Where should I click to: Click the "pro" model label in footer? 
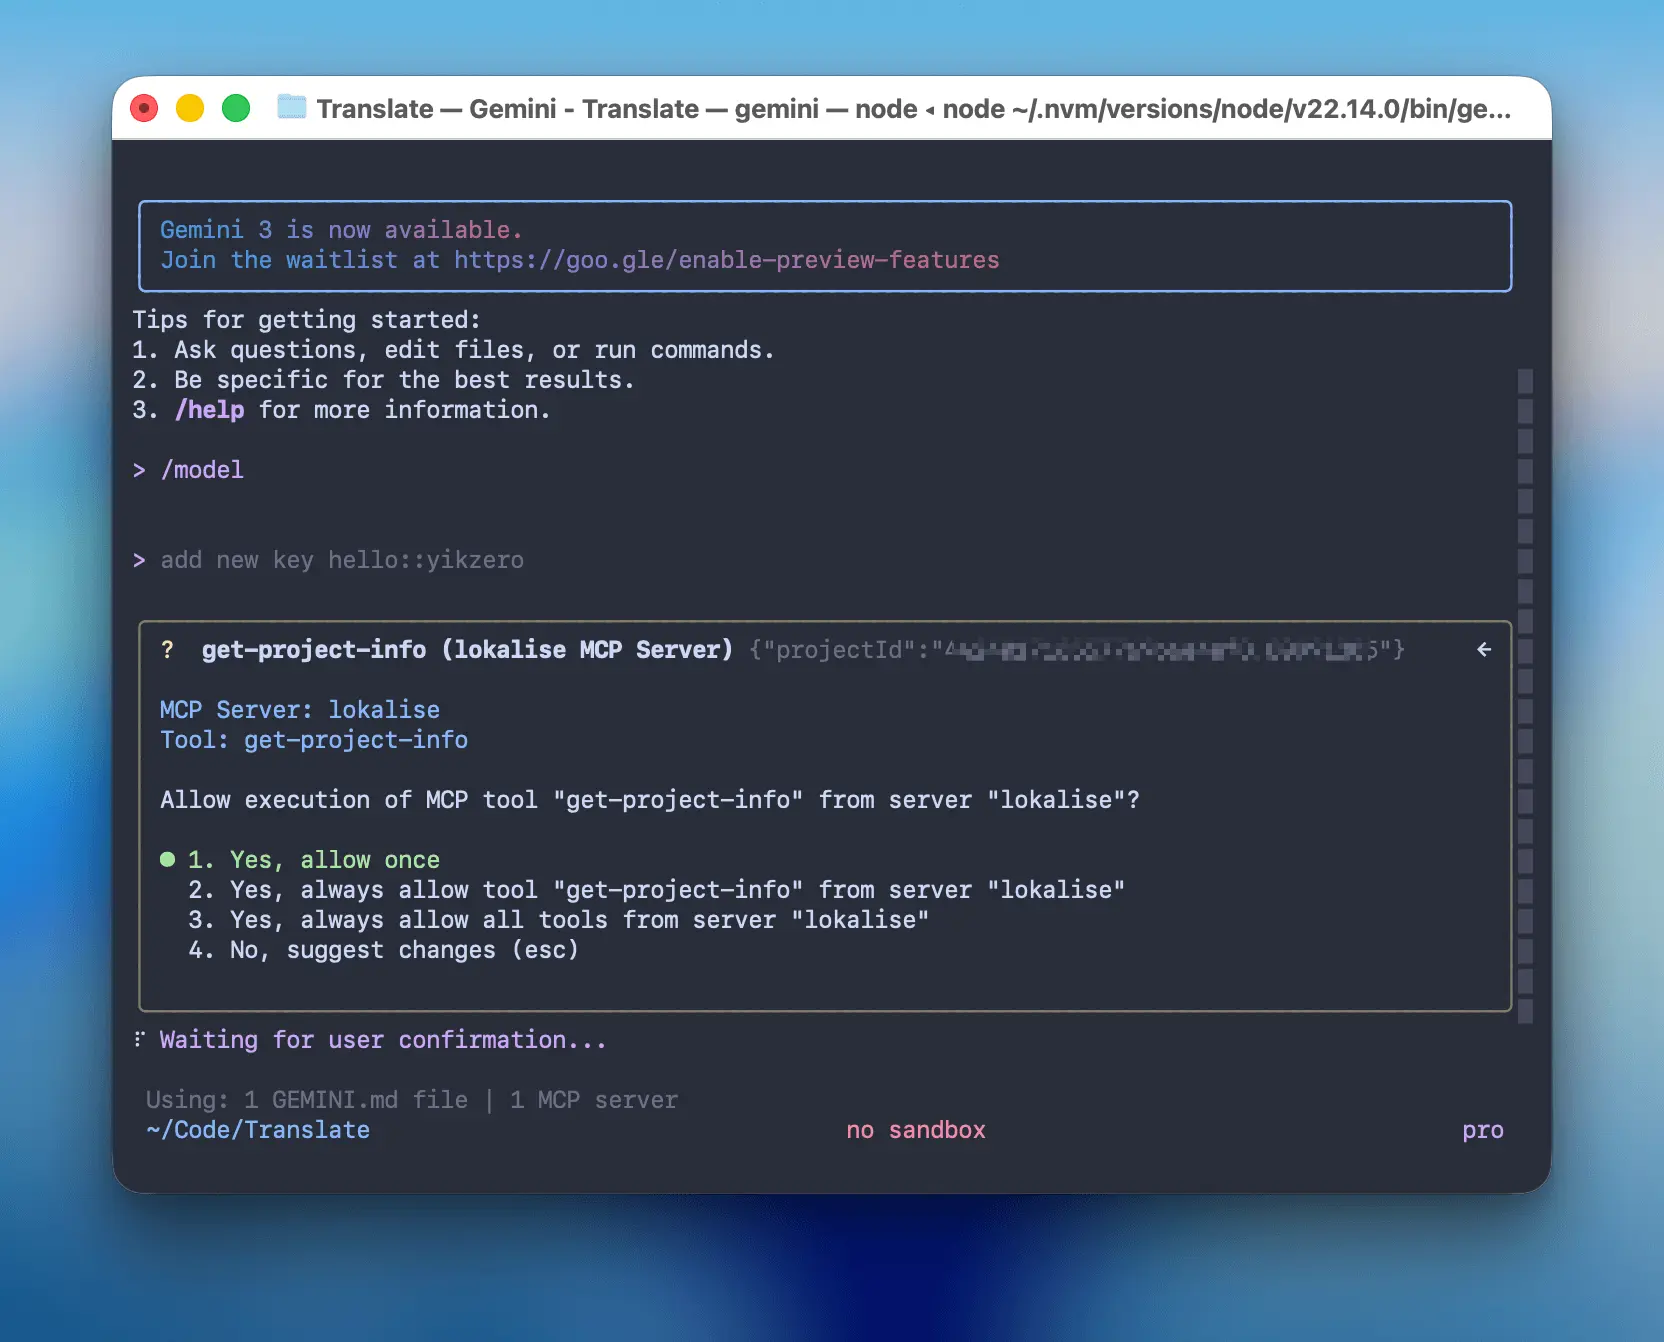click(x=1482, y=1130)
